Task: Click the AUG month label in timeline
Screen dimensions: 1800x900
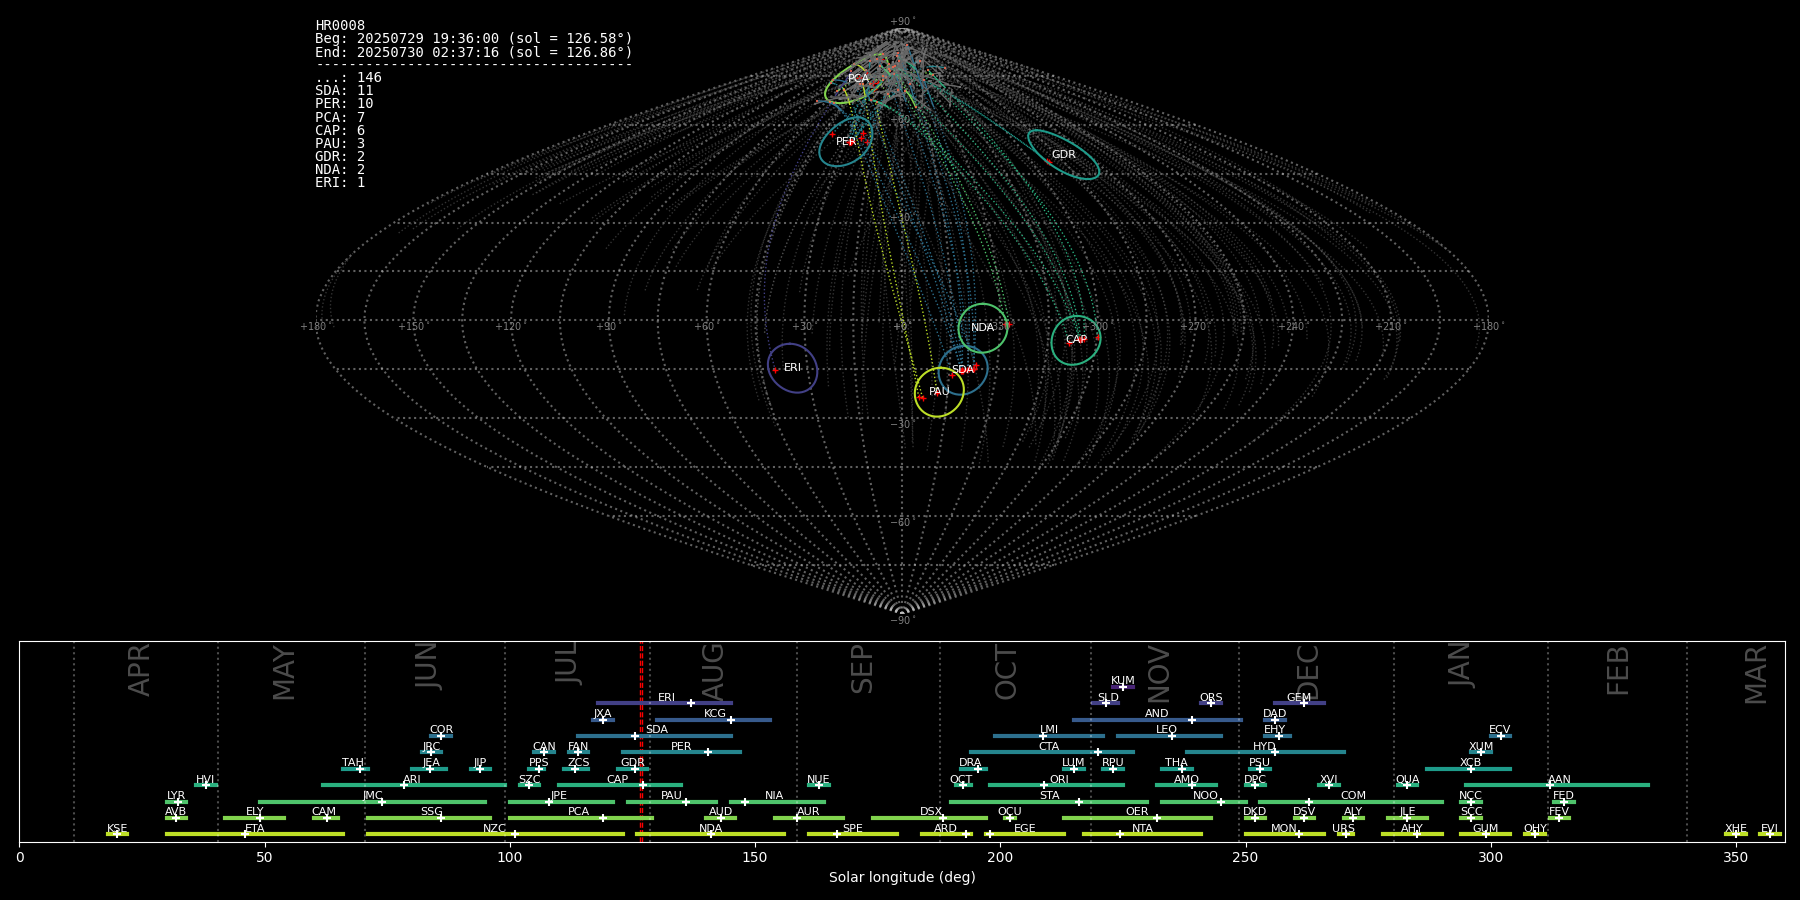Action: coord(713,673)
